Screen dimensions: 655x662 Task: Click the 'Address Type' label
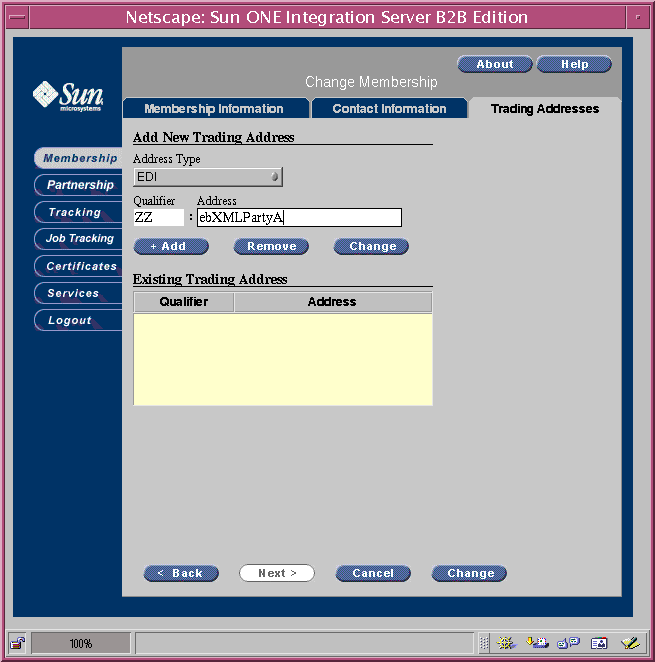tap(166, 159)
